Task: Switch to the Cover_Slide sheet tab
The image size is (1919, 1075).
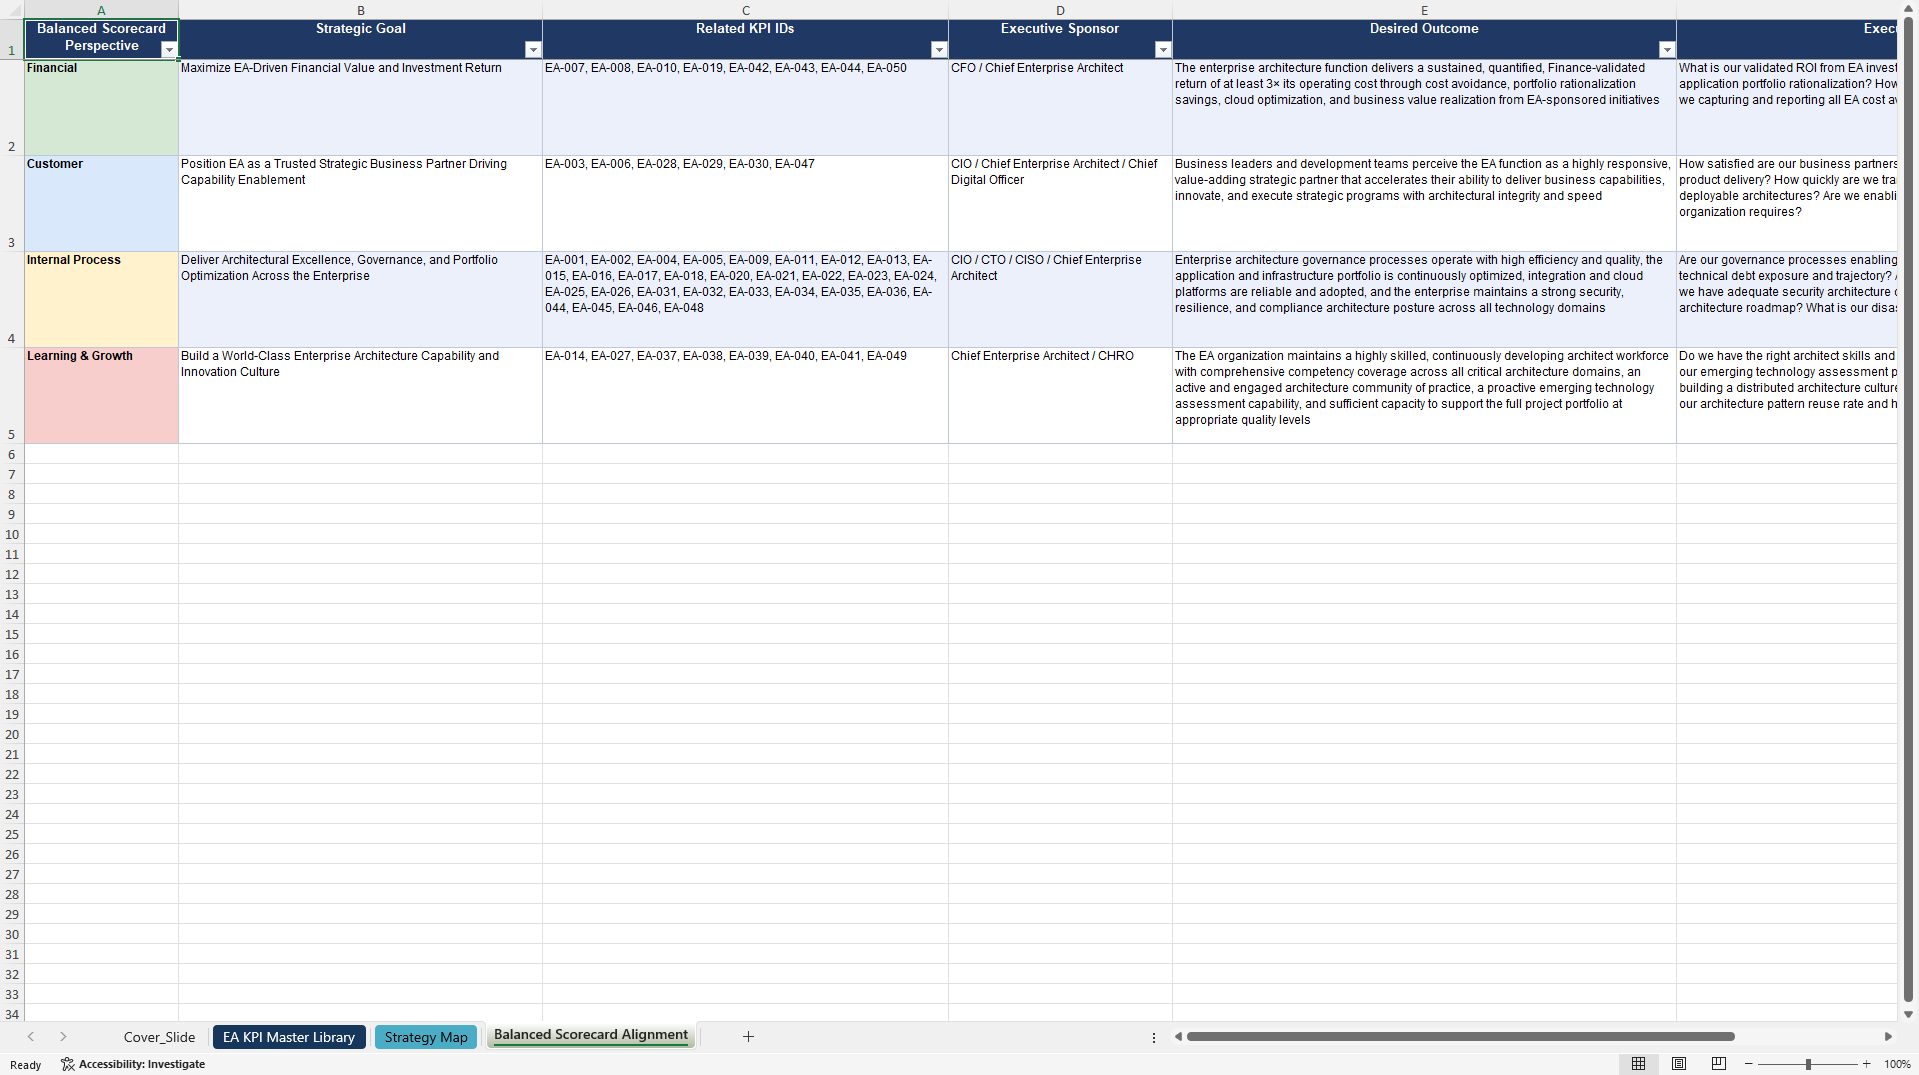Action: coord(159,1037)
